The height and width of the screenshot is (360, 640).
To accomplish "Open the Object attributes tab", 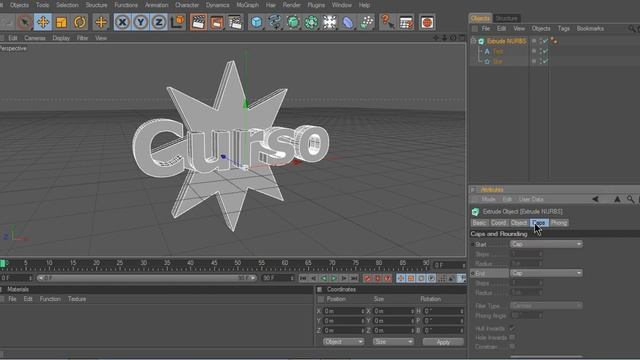I will (519, 223).
